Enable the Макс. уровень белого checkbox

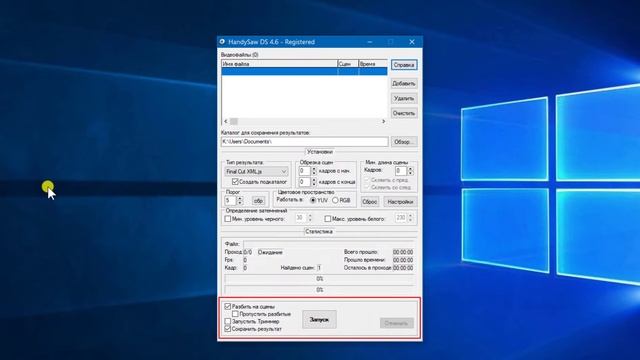pos(327,219)
